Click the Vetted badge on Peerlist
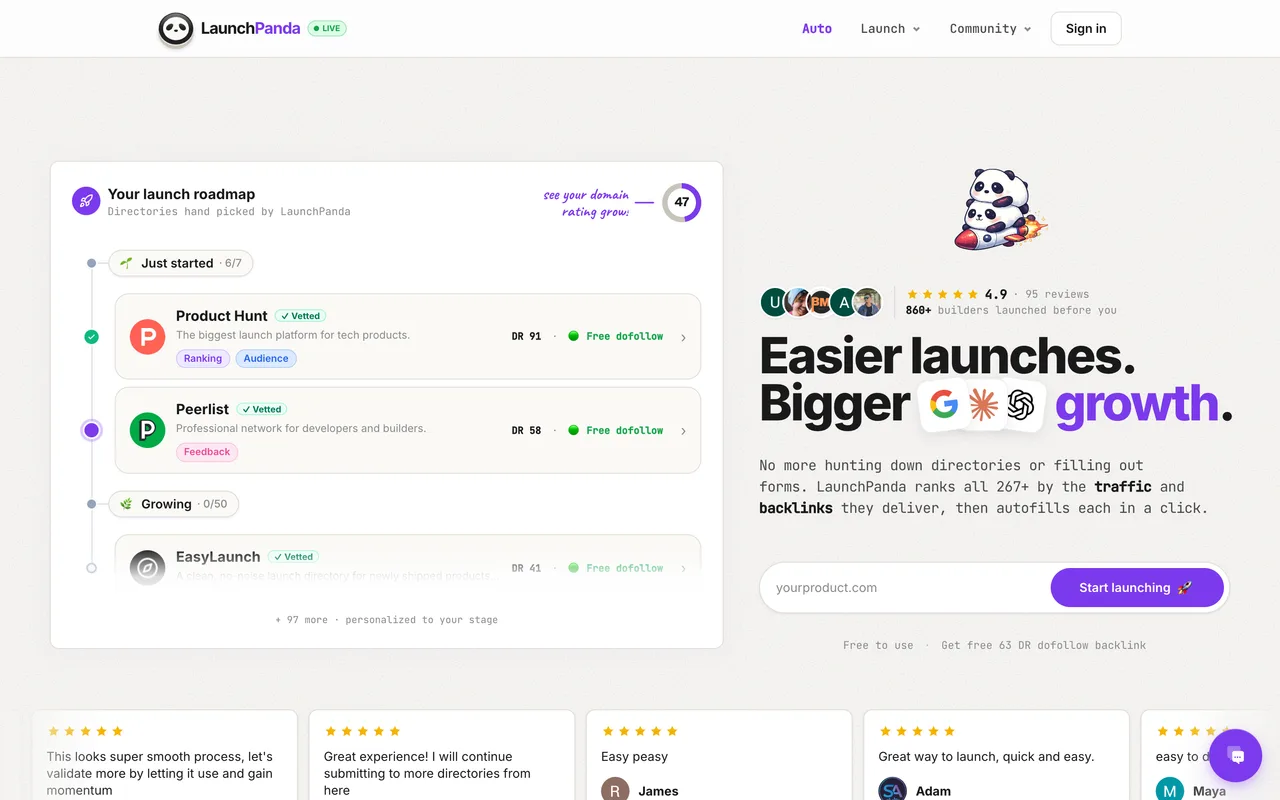The height and width of the screenshot is (800, 1280). (x=262, y=409)
